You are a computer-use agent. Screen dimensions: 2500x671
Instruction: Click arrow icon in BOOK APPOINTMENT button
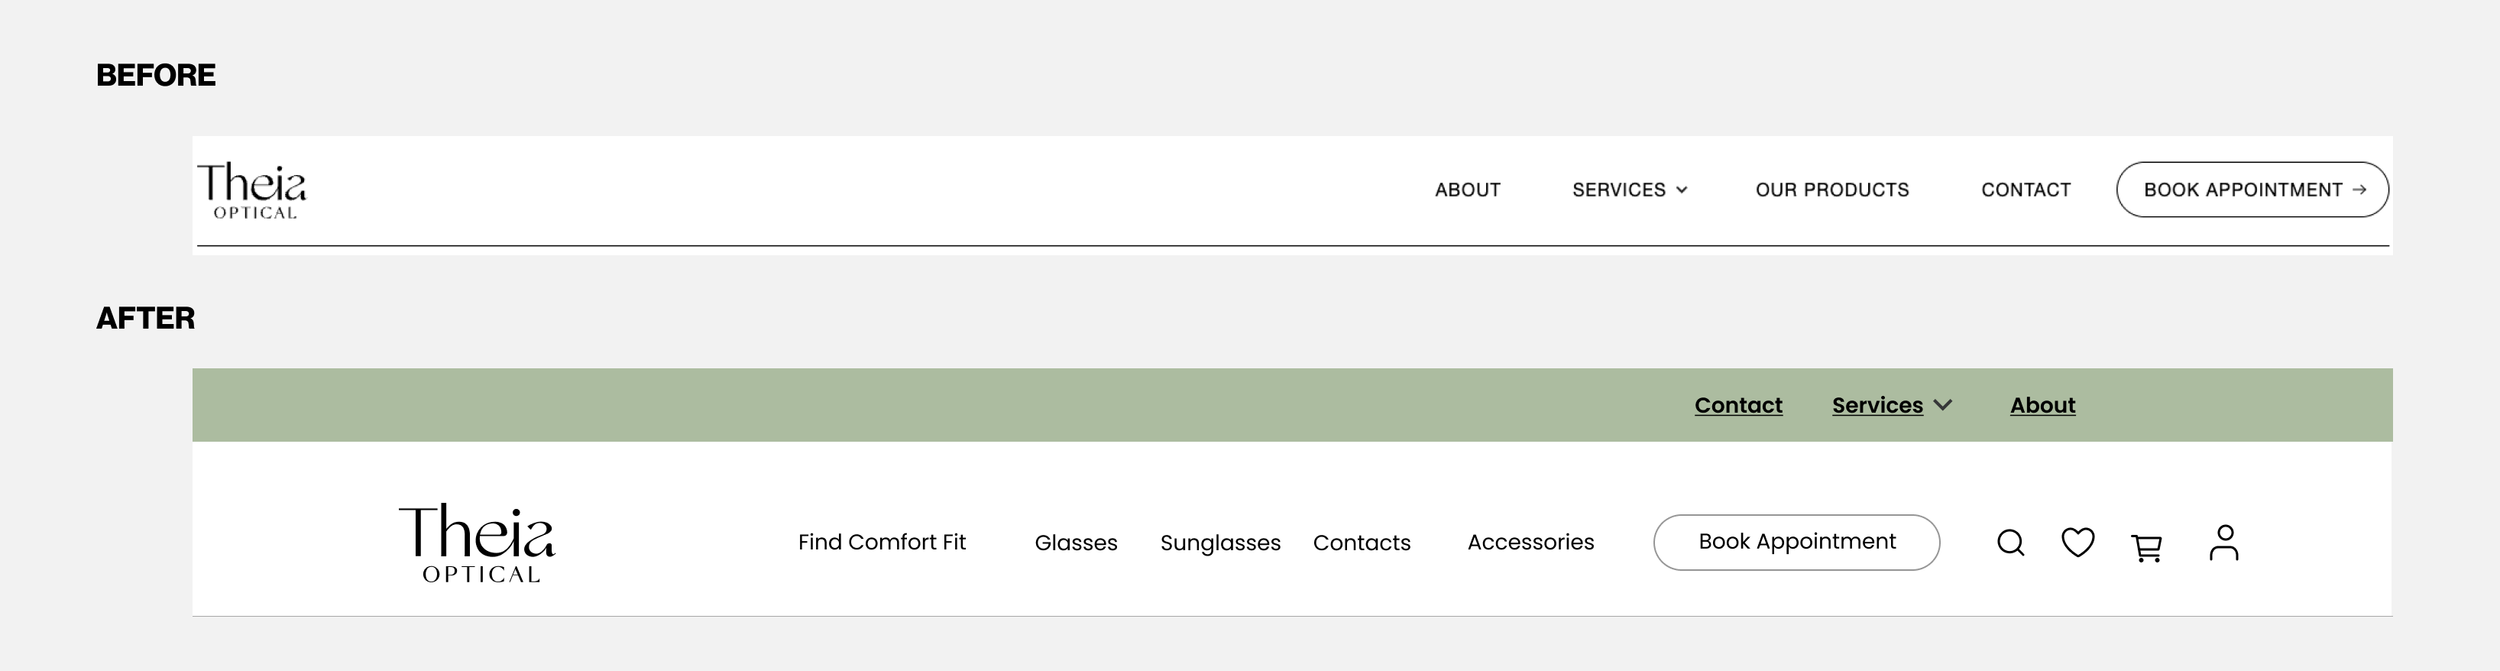point(2359,190)
